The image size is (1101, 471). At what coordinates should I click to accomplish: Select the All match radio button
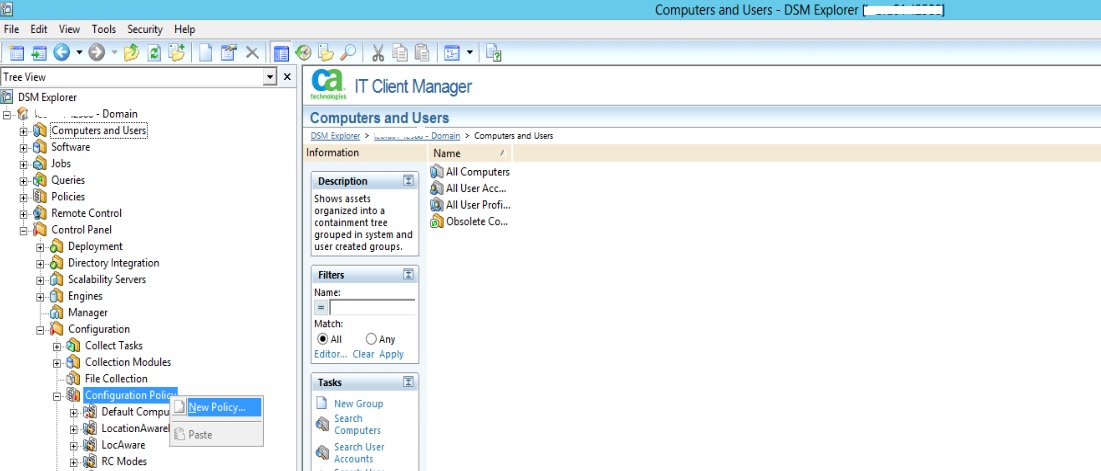[322, 339]
